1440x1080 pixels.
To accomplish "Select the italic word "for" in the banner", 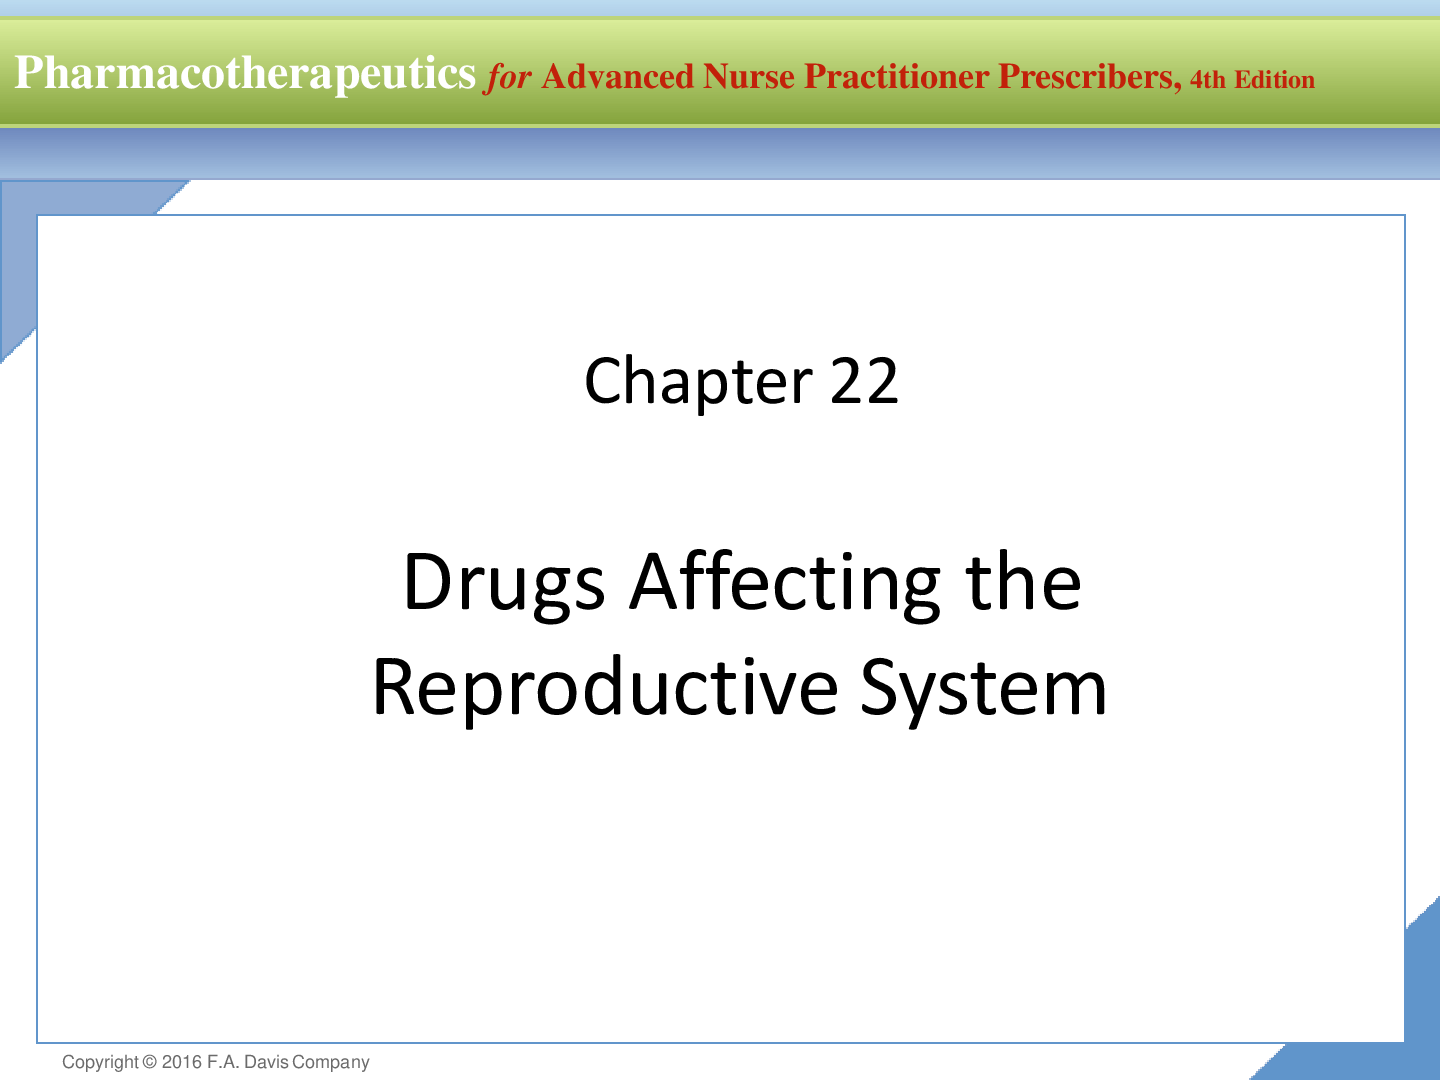I will 508,77.
